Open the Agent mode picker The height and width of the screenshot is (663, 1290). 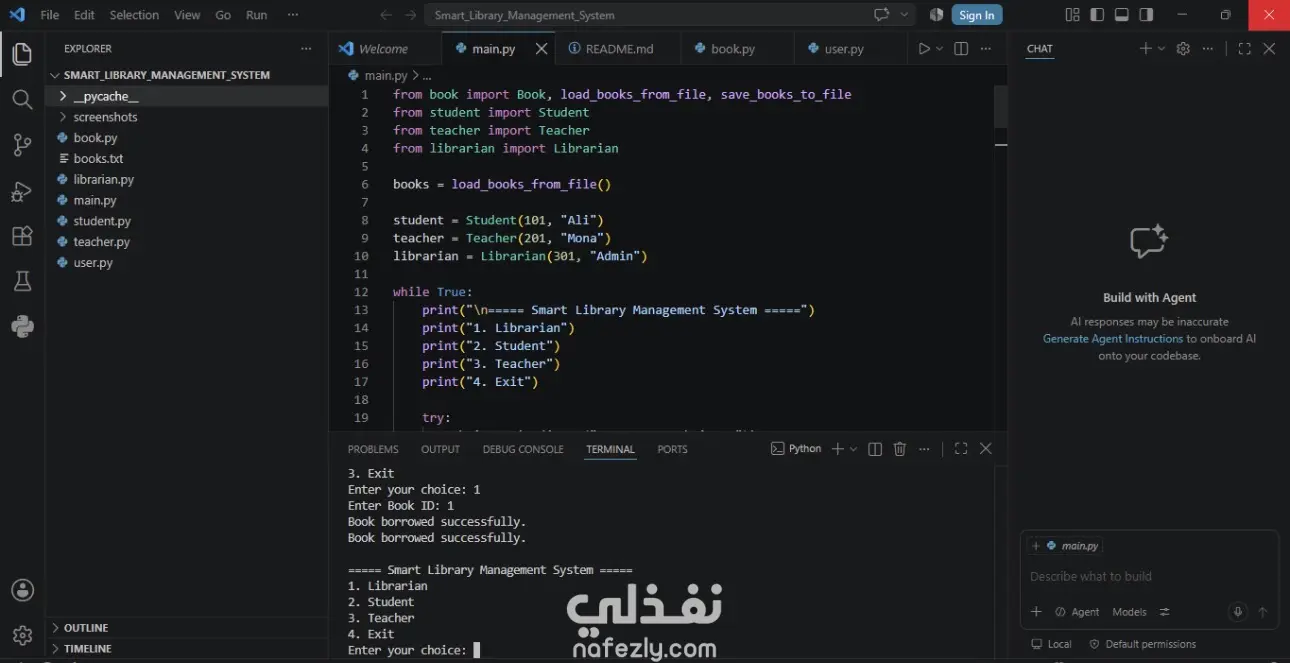[1077, 612]
